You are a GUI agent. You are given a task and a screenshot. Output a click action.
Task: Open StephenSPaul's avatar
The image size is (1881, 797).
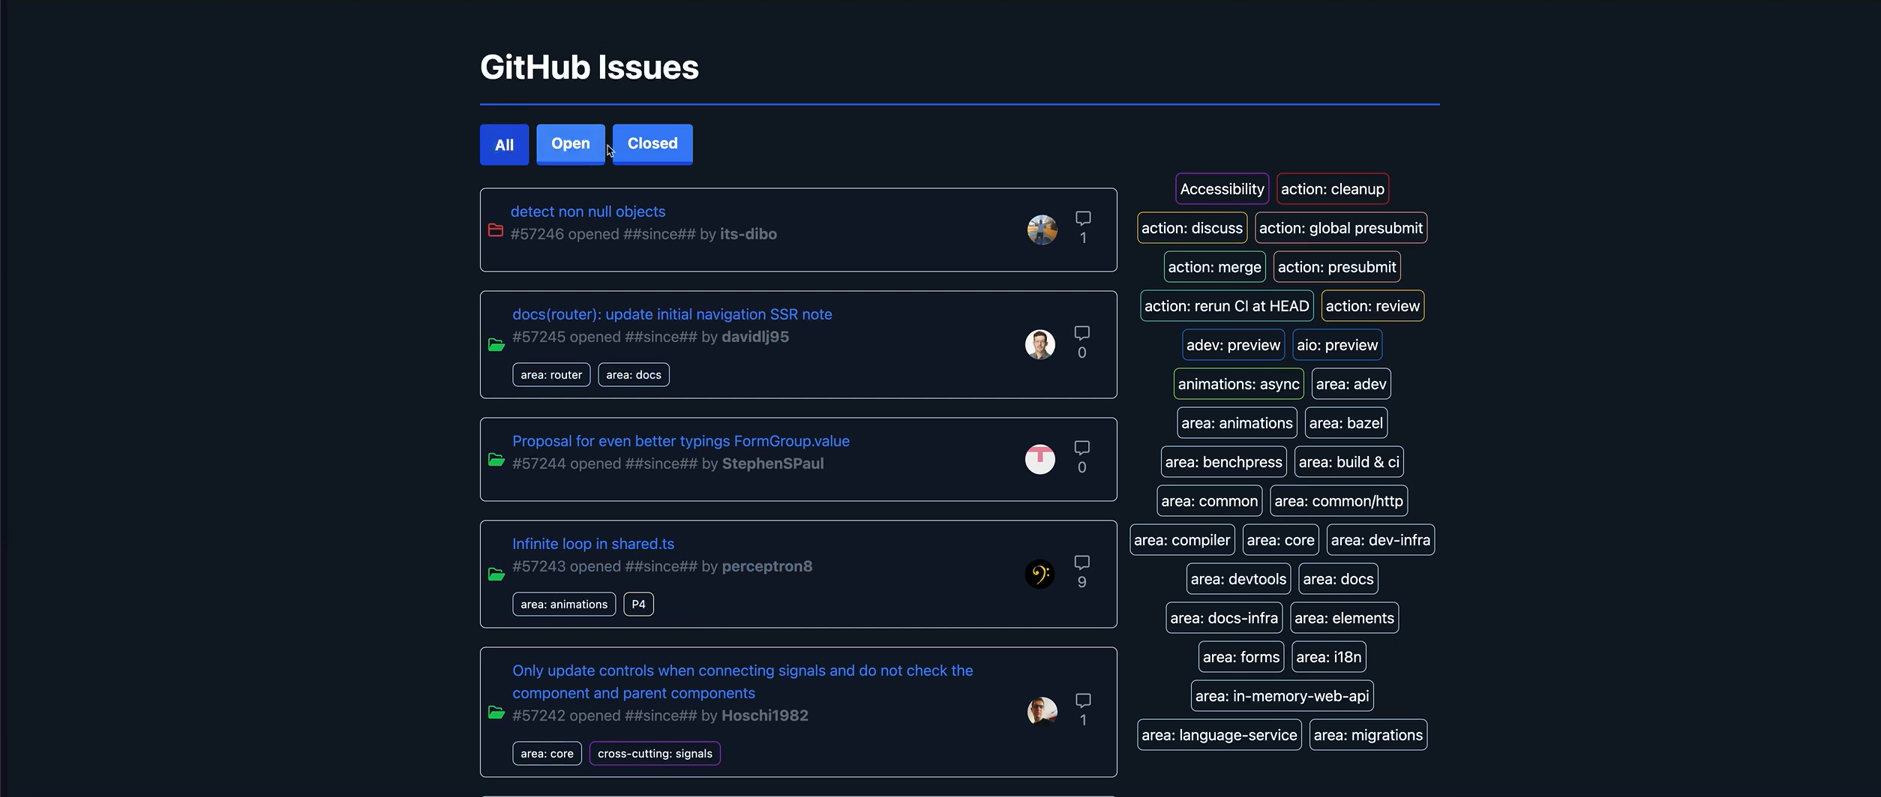pos(1040,459)
